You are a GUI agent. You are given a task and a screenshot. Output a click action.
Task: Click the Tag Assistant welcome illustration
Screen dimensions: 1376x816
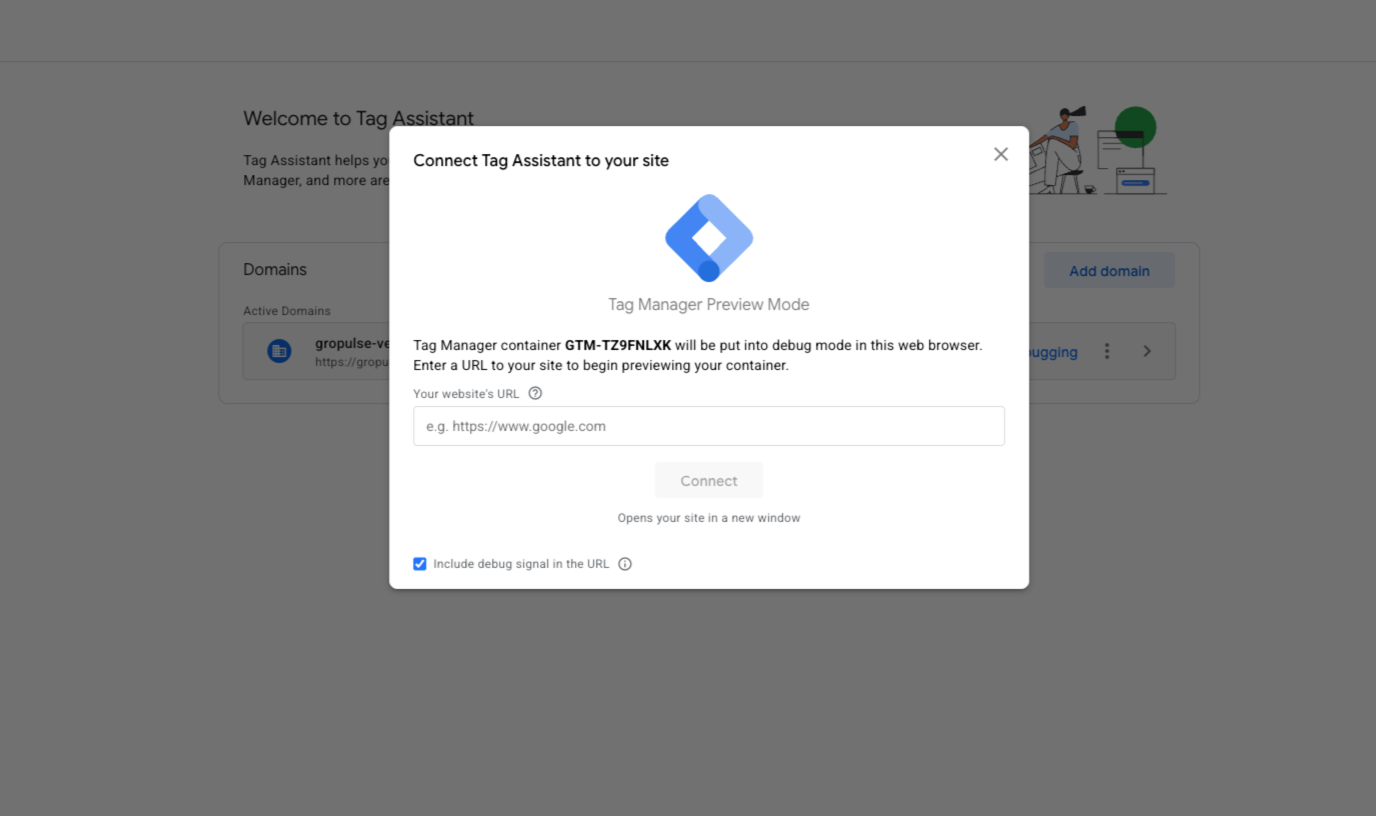[x=1098, y=150]
